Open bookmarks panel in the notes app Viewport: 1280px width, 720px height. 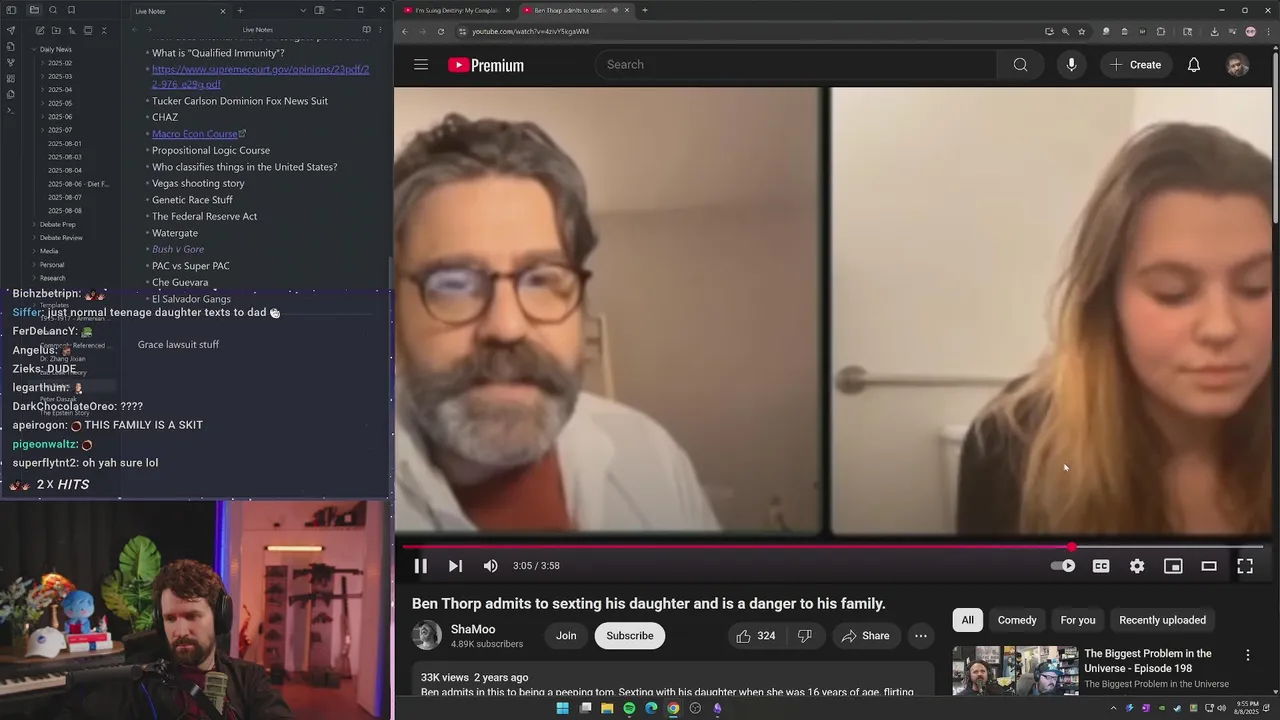coord(71,10)
